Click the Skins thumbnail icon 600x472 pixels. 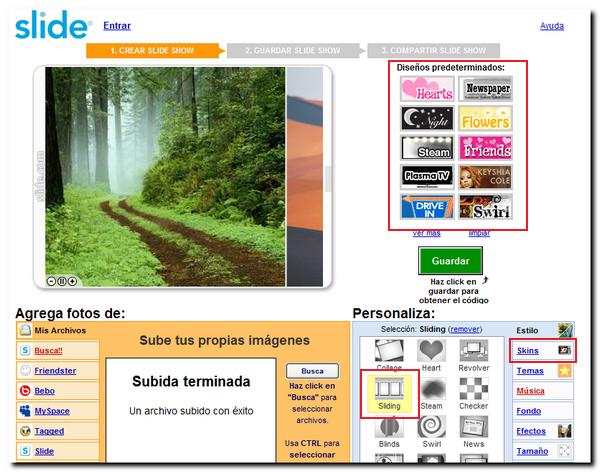pos(565,350)
